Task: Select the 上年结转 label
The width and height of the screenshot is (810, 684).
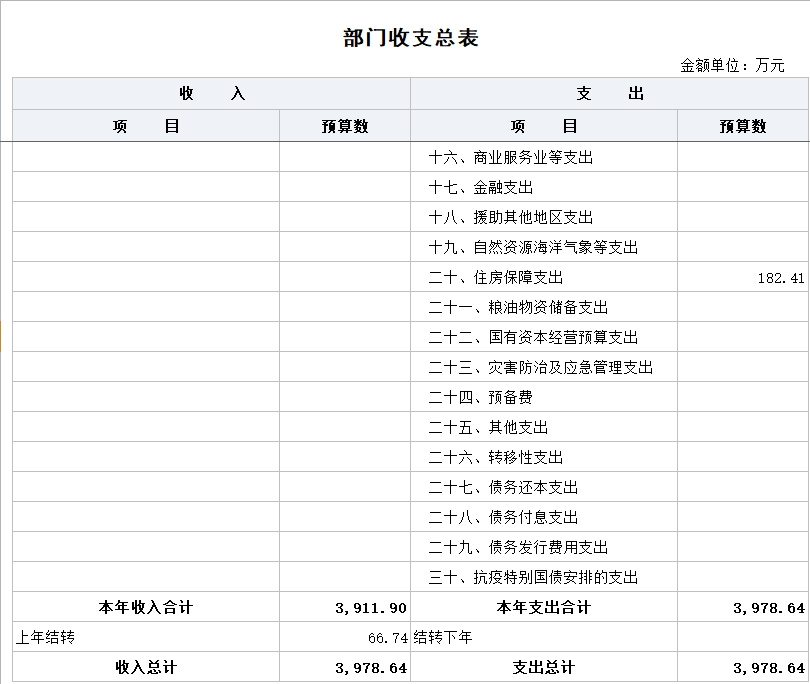Action: coord(45,637)
